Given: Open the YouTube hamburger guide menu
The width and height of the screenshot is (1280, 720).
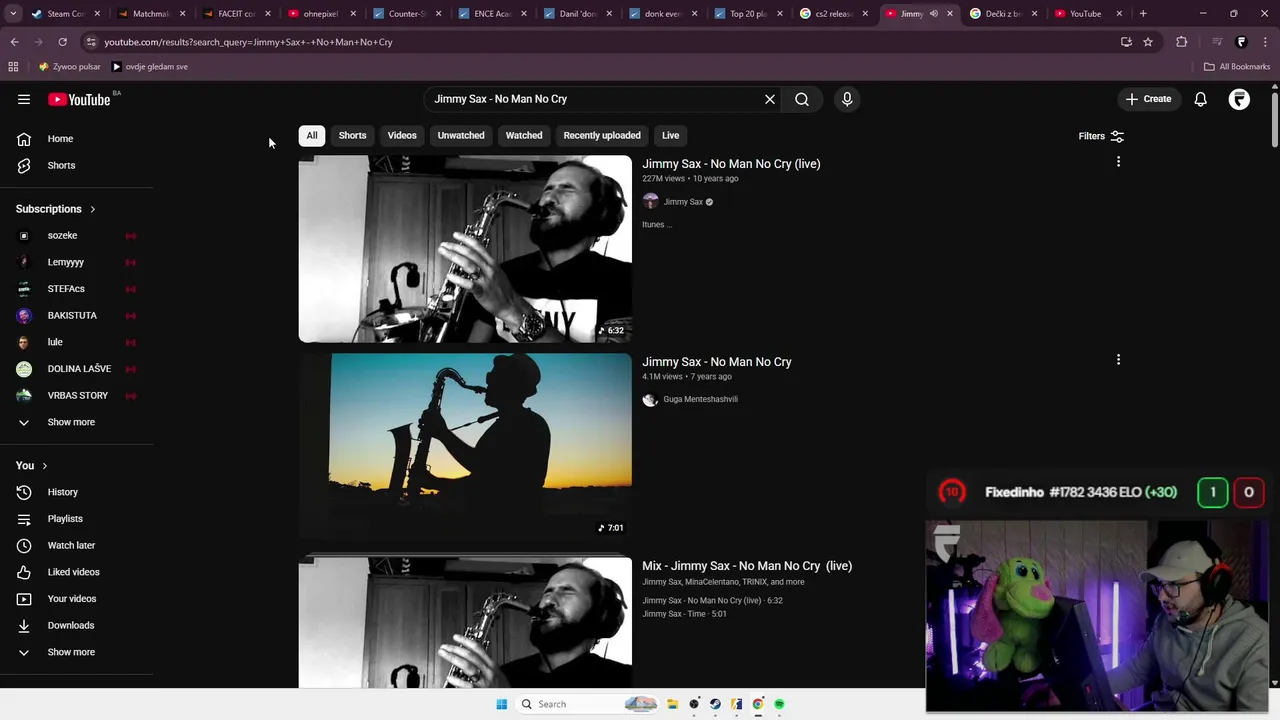Looking at the screenshot, I should click(x=24, y=99).
